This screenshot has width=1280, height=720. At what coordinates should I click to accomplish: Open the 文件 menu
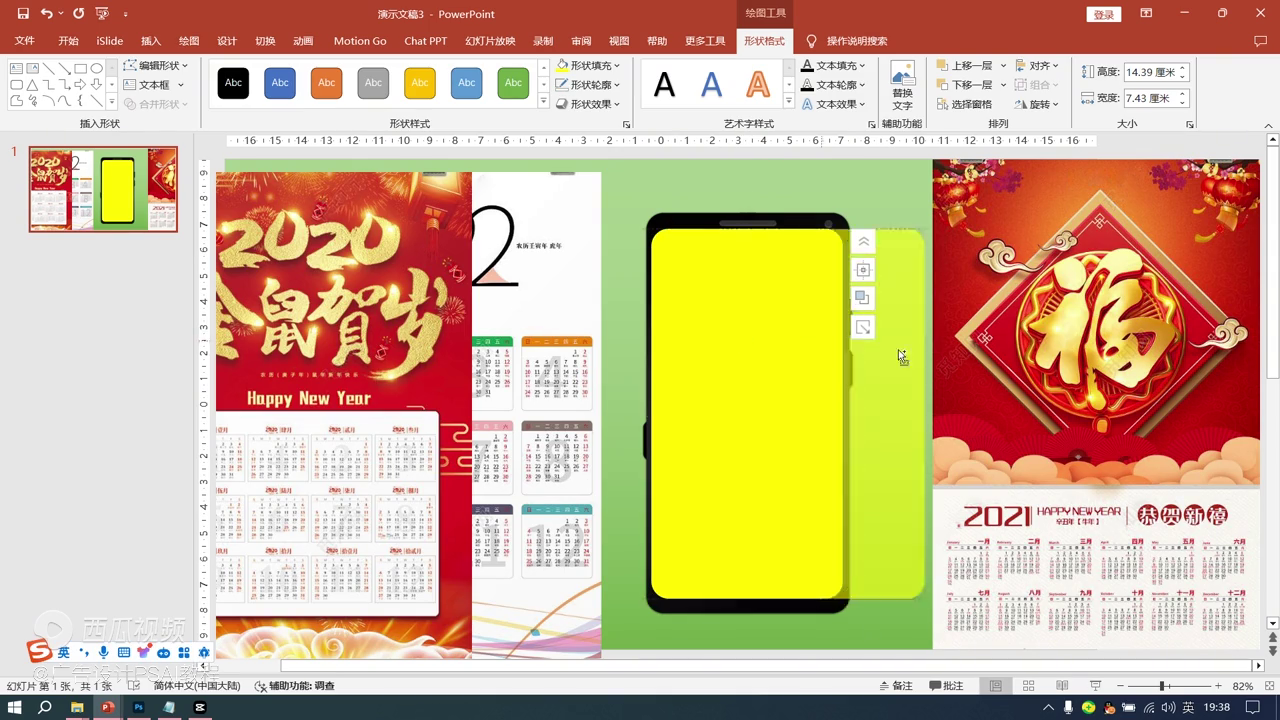25,41
